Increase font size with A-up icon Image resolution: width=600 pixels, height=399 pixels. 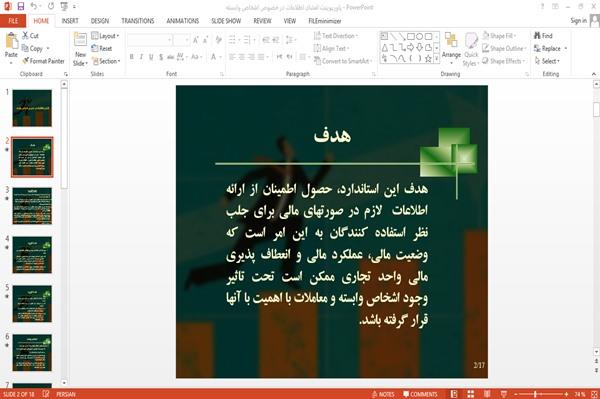[x=196, y=39]
